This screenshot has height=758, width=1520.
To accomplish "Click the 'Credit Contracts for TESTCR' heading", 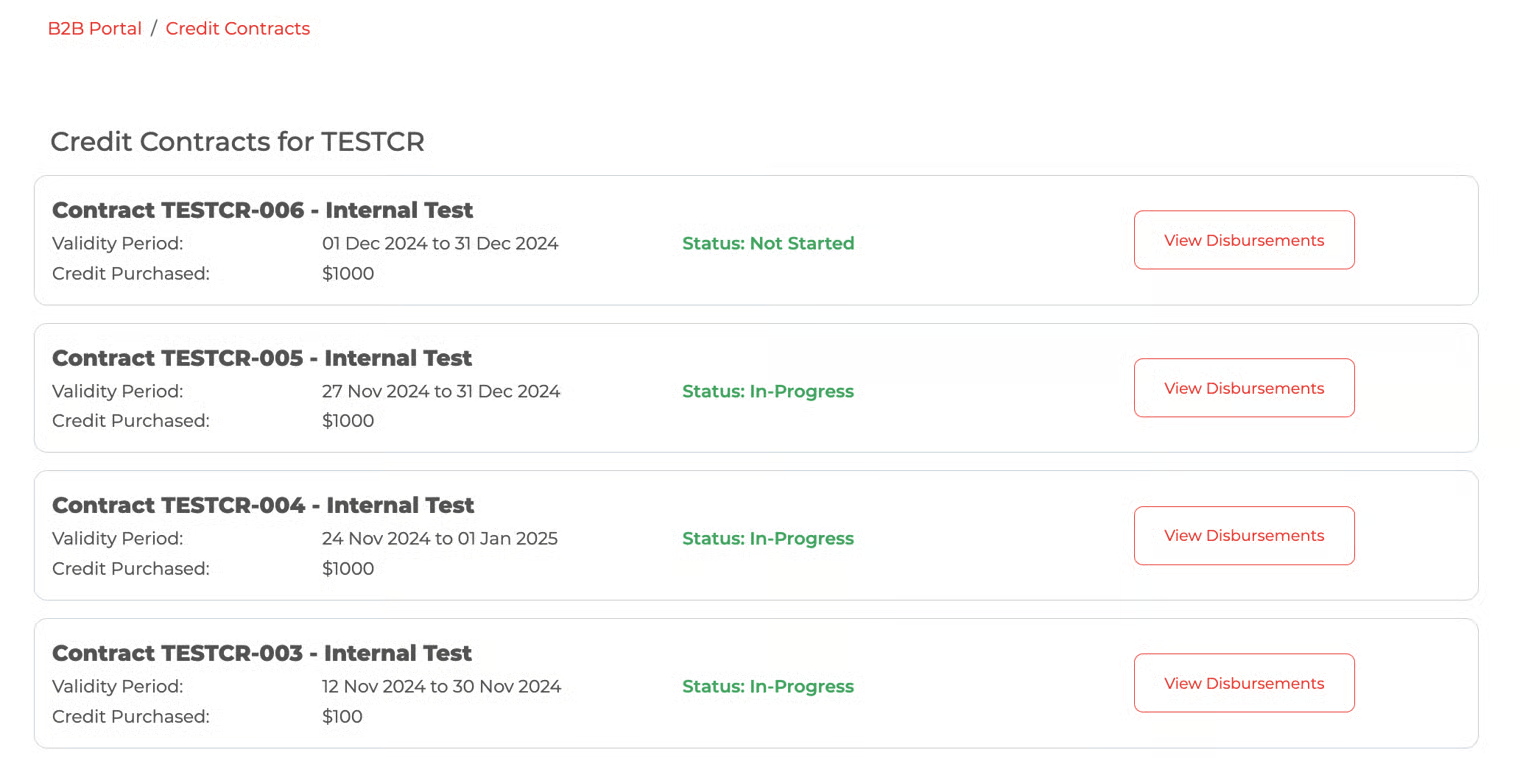I will point(237,142).
